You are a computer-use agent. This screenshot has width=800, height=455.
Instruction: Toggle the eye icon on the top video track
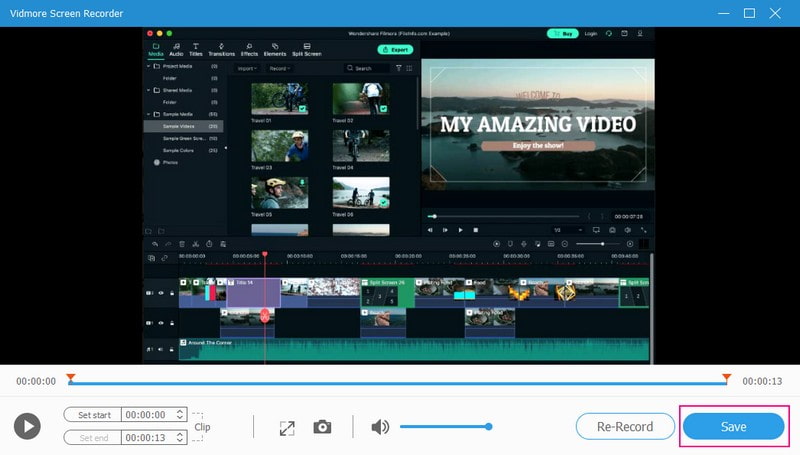pyautogui.click(x=161, y=293)
